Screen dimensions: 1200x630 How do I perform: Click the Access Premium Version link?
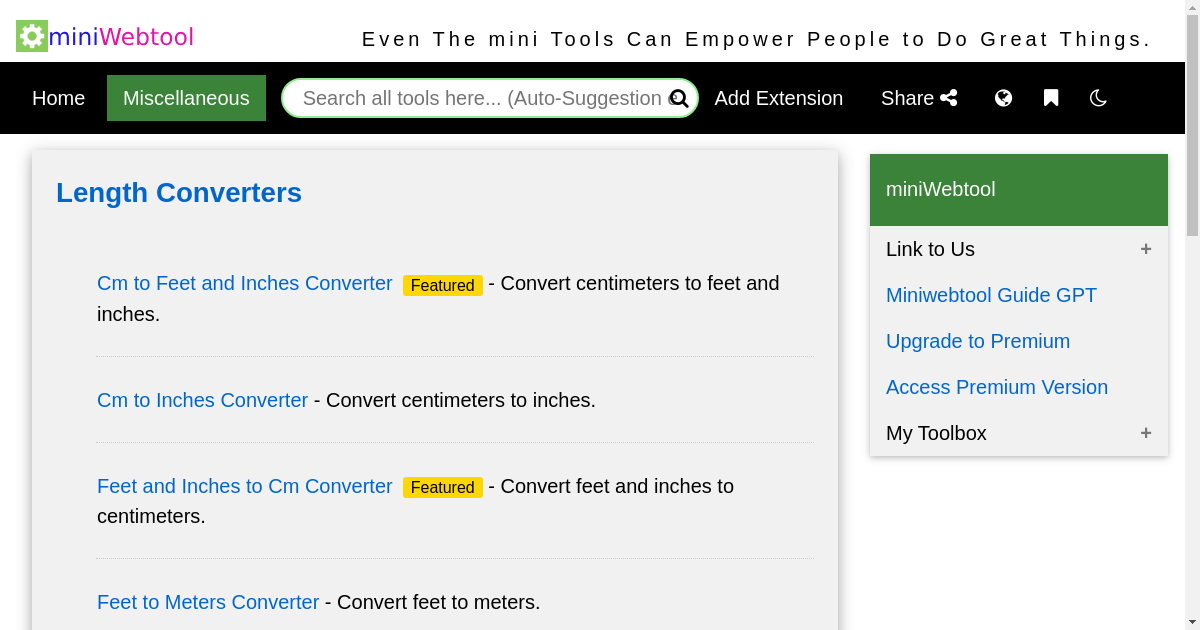click(997, 387)
